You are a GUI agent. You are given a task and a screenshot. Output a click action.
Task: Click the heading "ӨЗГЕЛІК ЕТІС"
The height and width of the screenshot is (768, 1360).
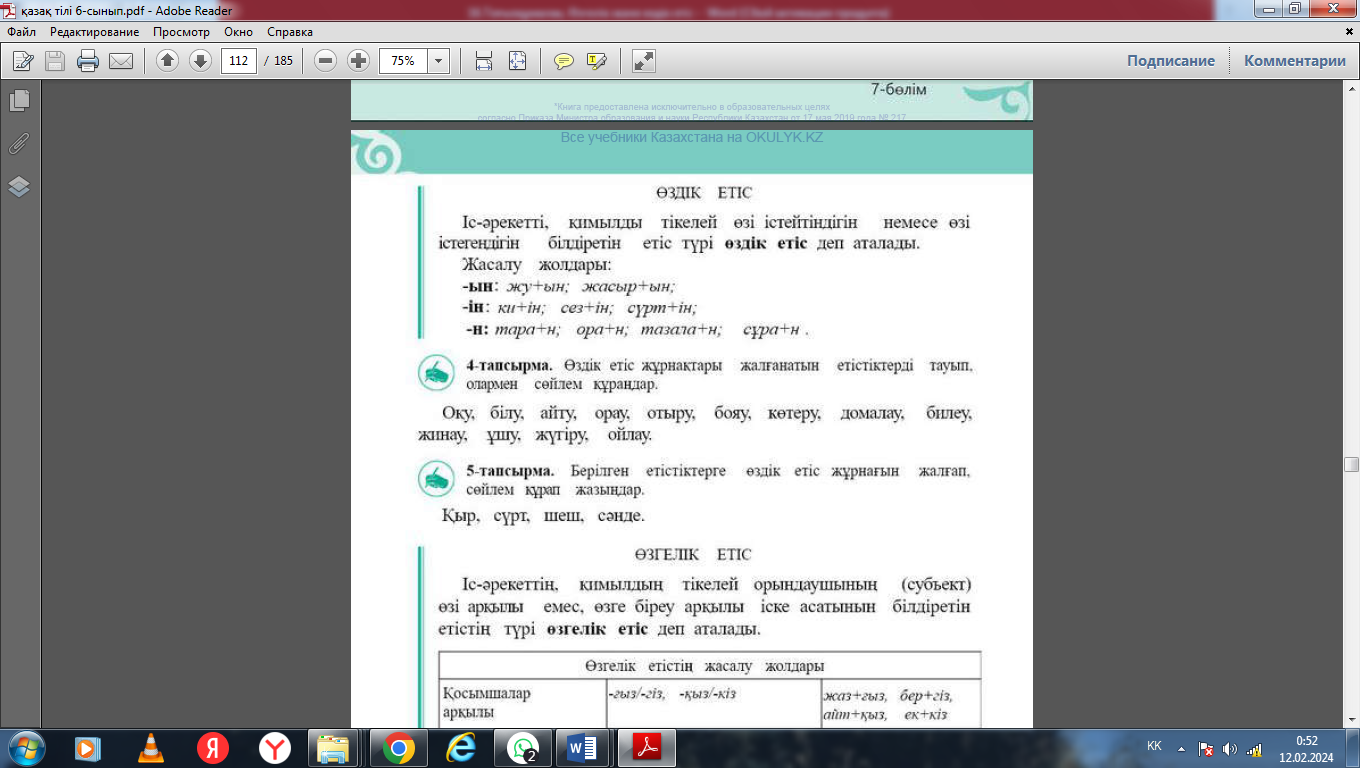pos(693,555)
